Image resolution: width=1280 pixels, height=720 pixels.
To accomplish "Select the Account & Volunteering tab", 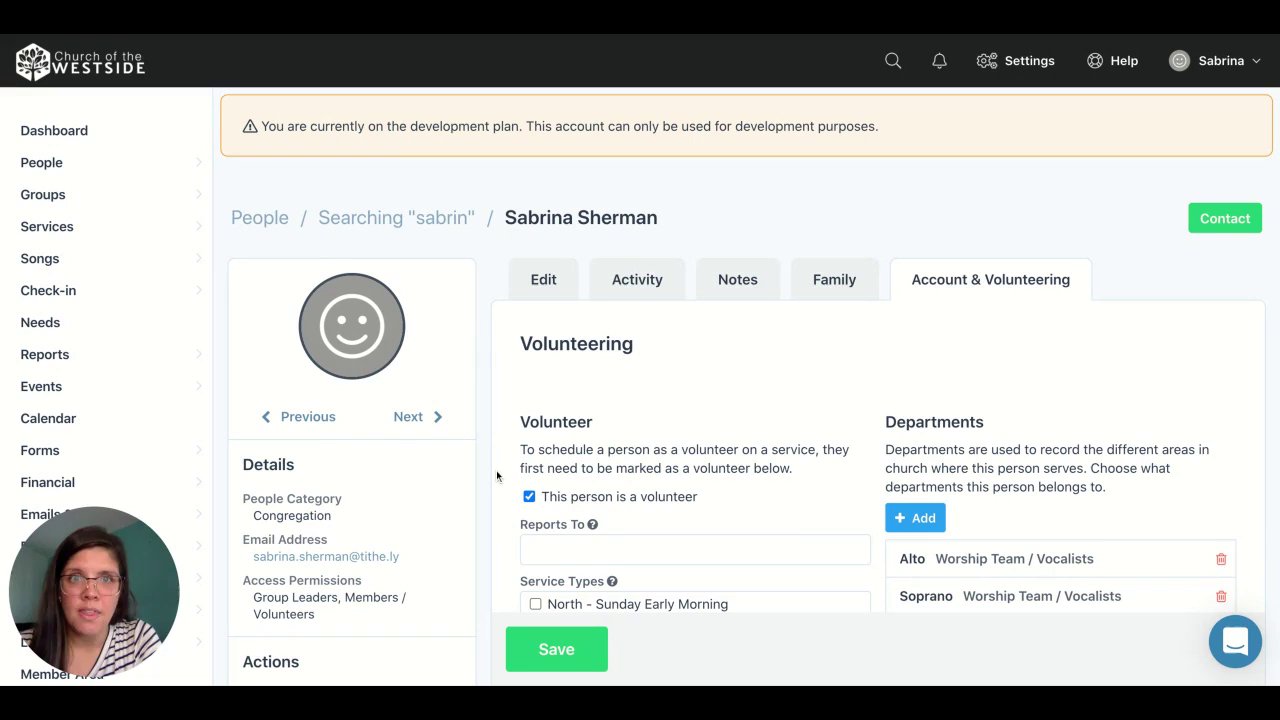I will pos(990,279).
